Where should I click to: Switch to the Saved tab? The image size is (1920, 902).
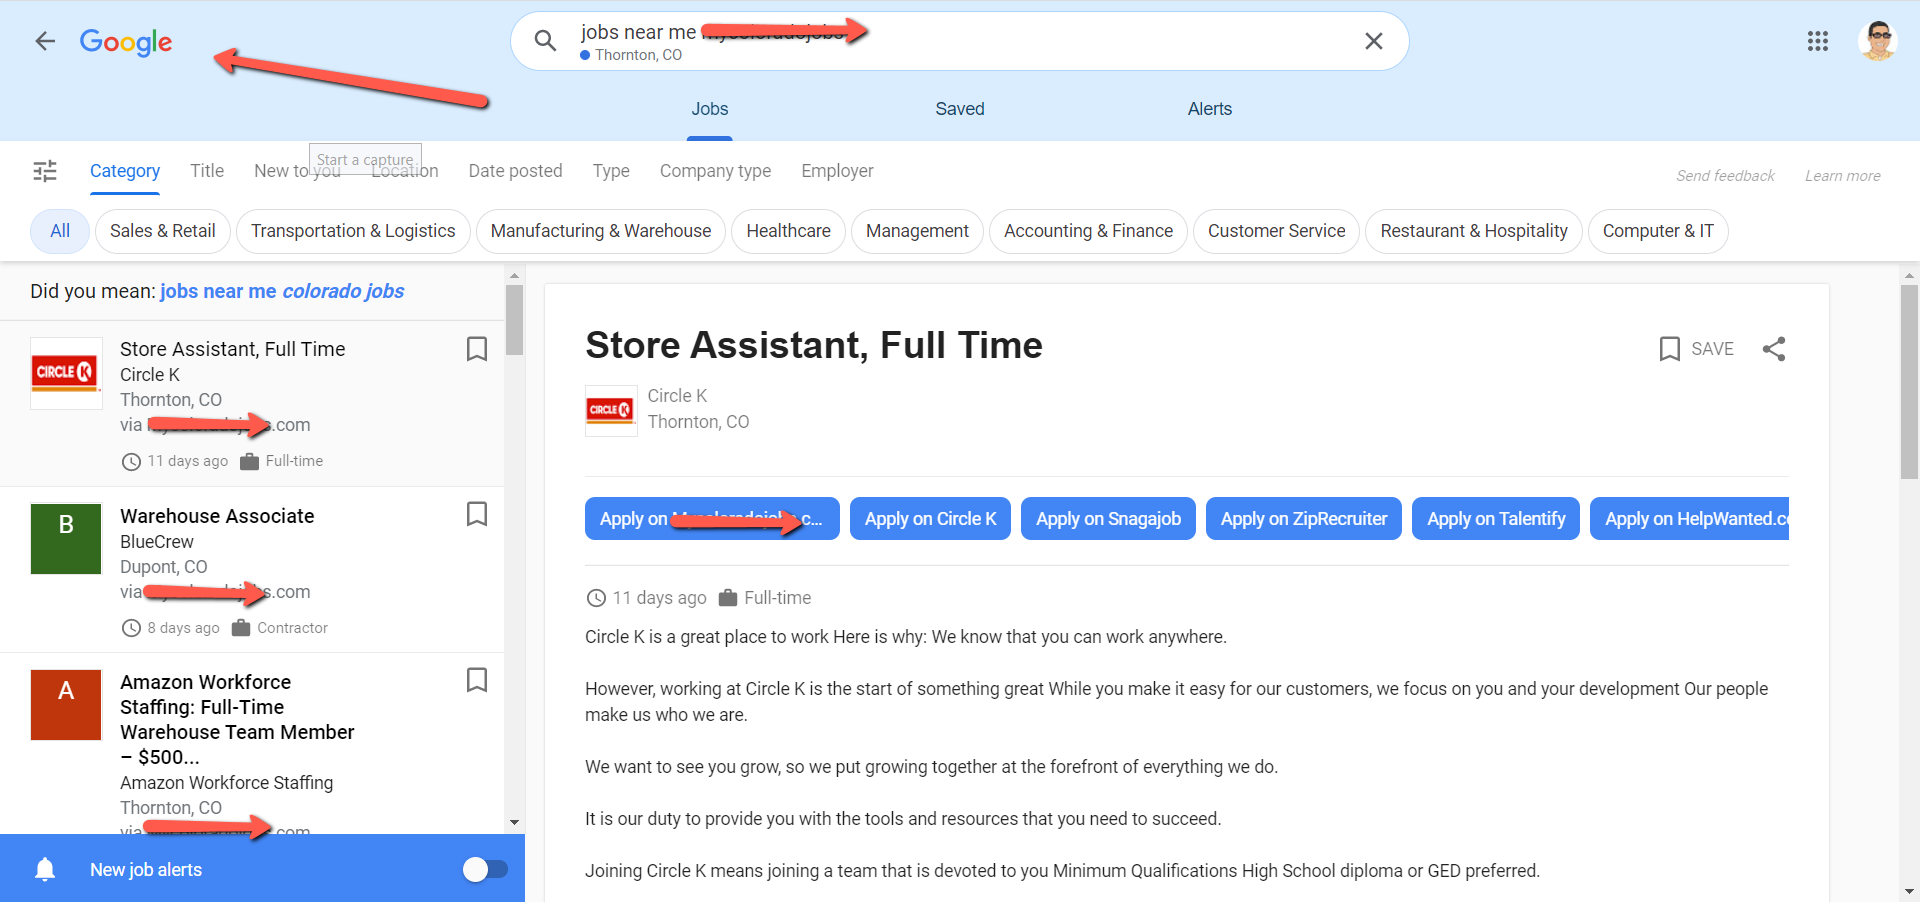pos(960,109)
